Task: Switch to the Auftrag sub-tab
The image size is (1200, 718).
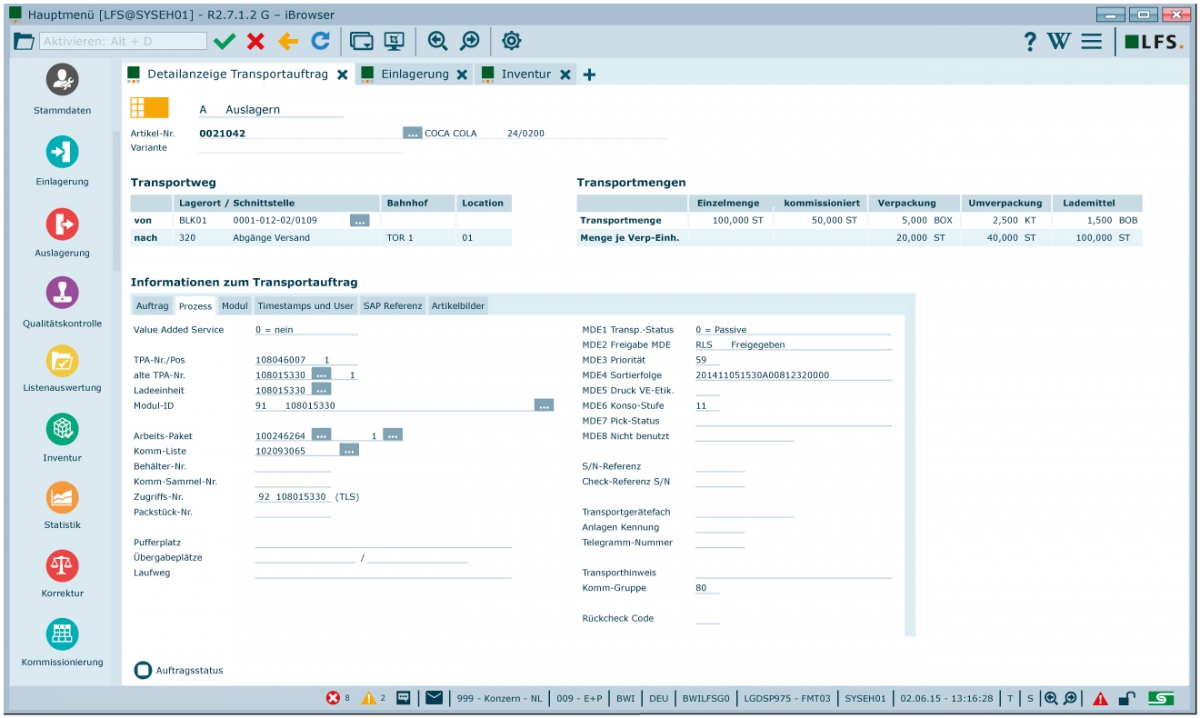Action: pos(152,305)
